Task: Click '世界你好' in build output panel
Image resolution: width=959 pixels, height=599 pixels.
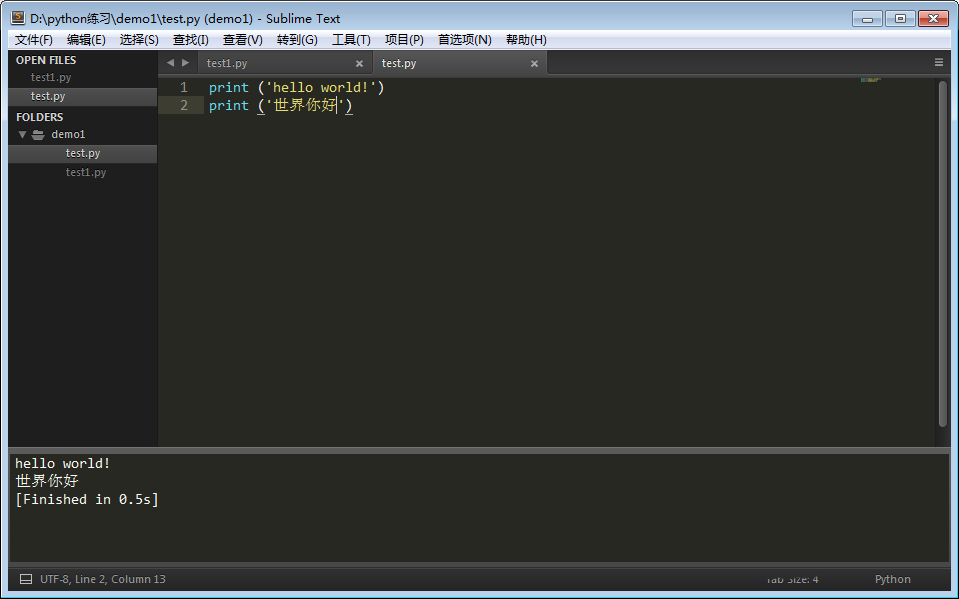Action: [47, 481]
